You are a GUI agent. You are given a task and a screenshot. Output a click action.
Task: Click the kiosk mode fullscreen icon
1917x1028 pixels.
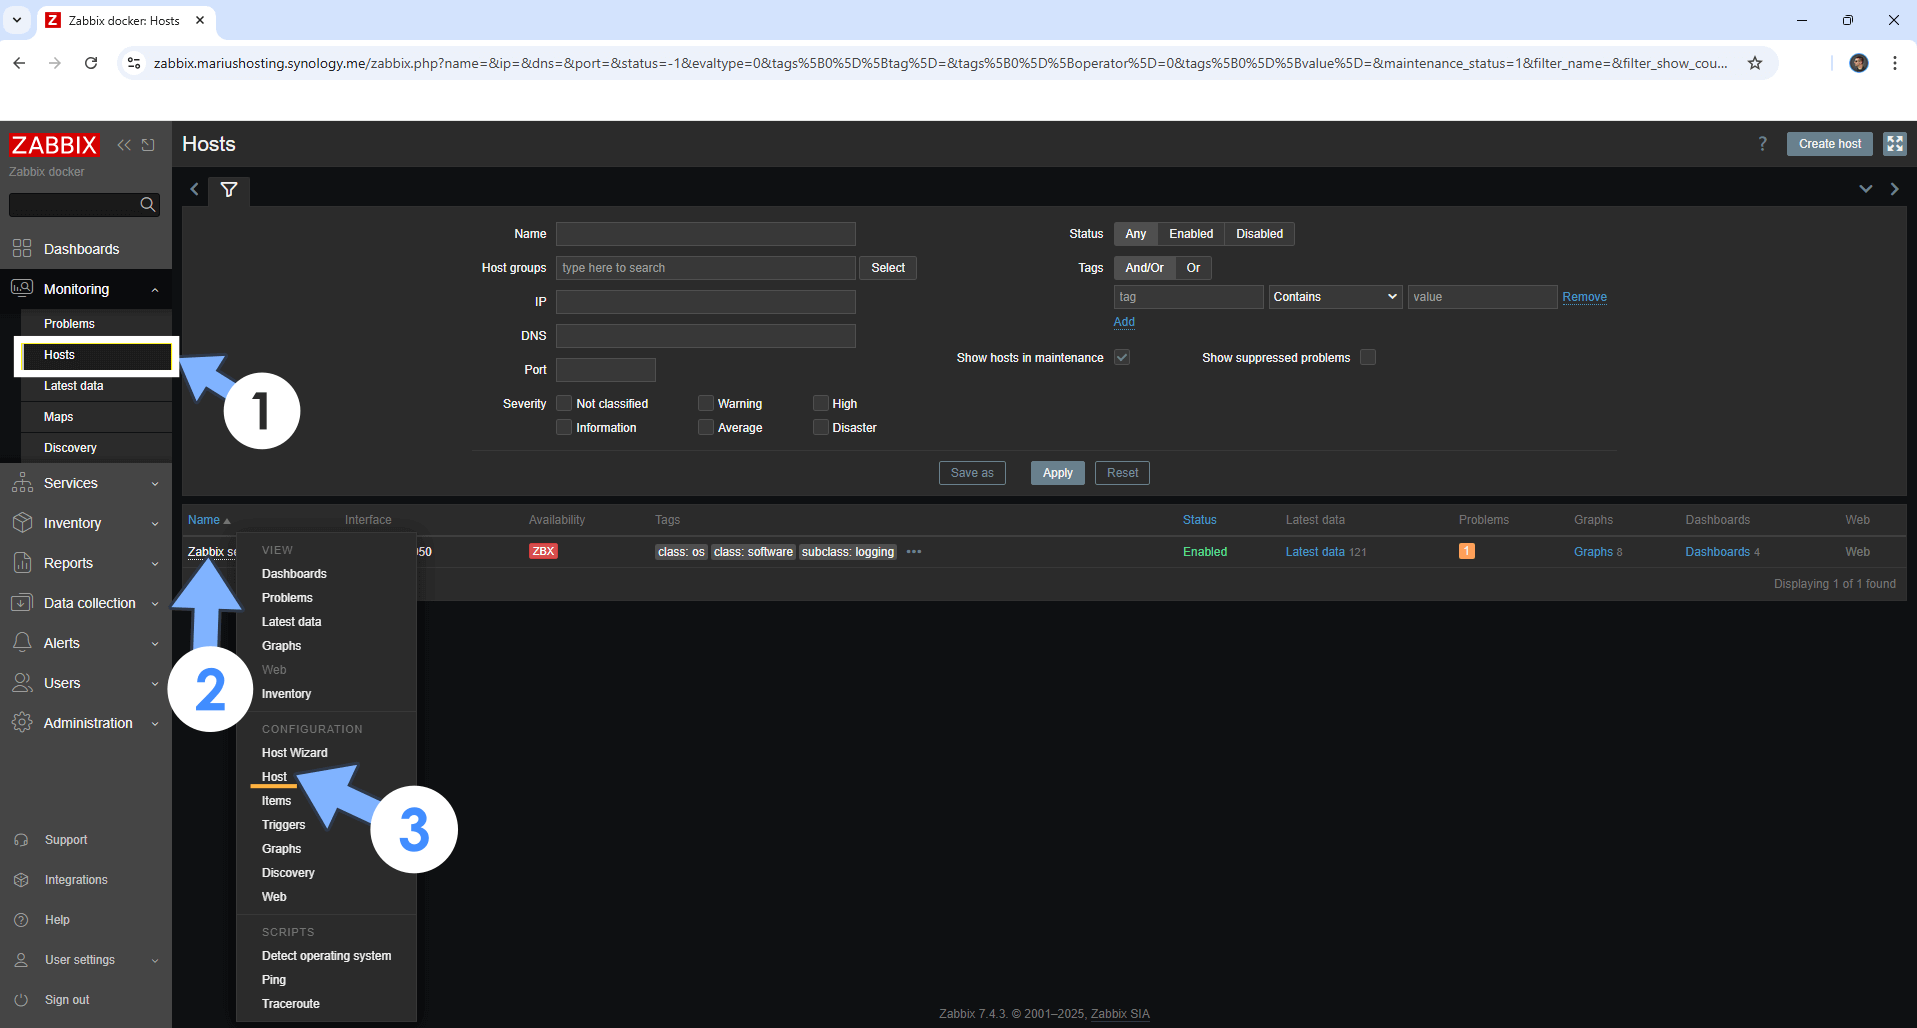point(1894,144)
